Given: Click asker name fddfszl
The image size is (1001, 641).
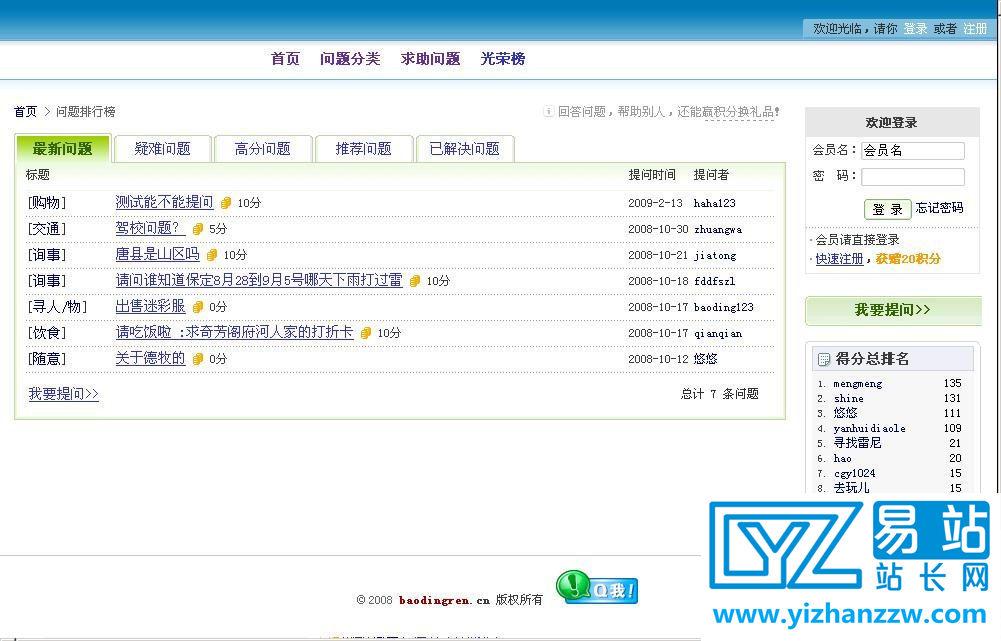Looking at the screenshot, I should click(714, 281).
